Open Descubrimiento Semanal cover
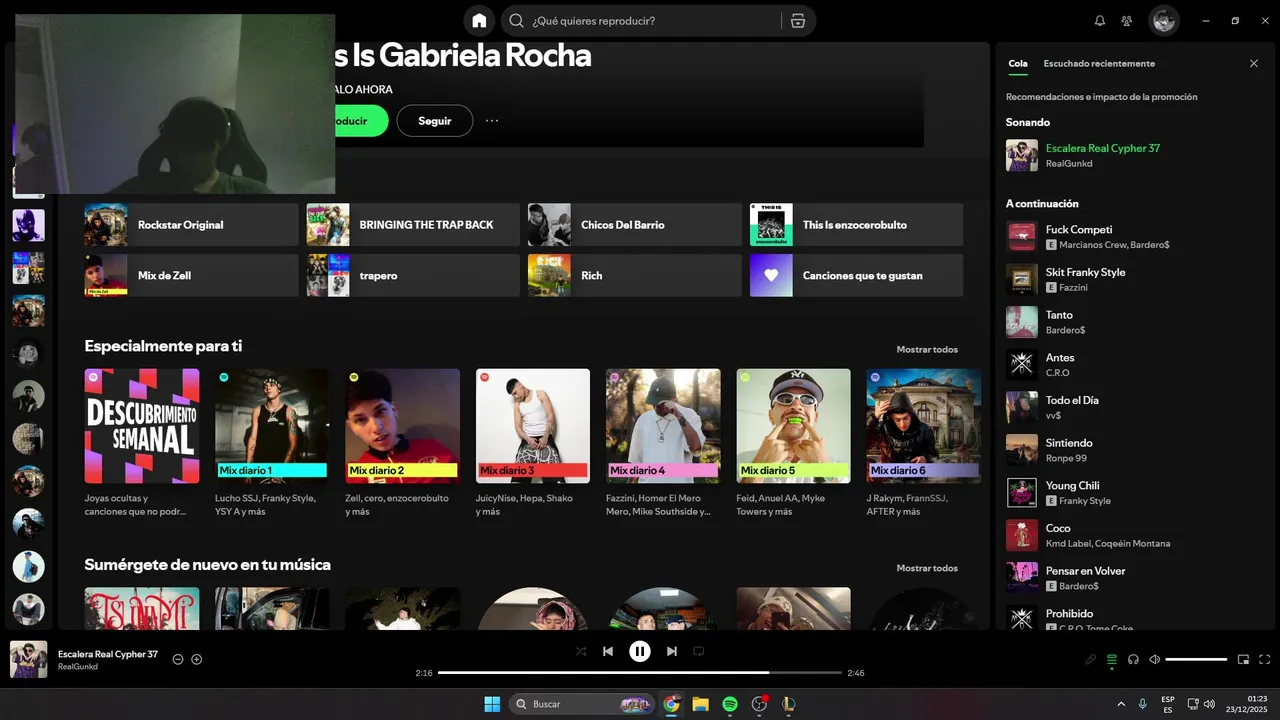1280x720 pixels. [142, 426]
